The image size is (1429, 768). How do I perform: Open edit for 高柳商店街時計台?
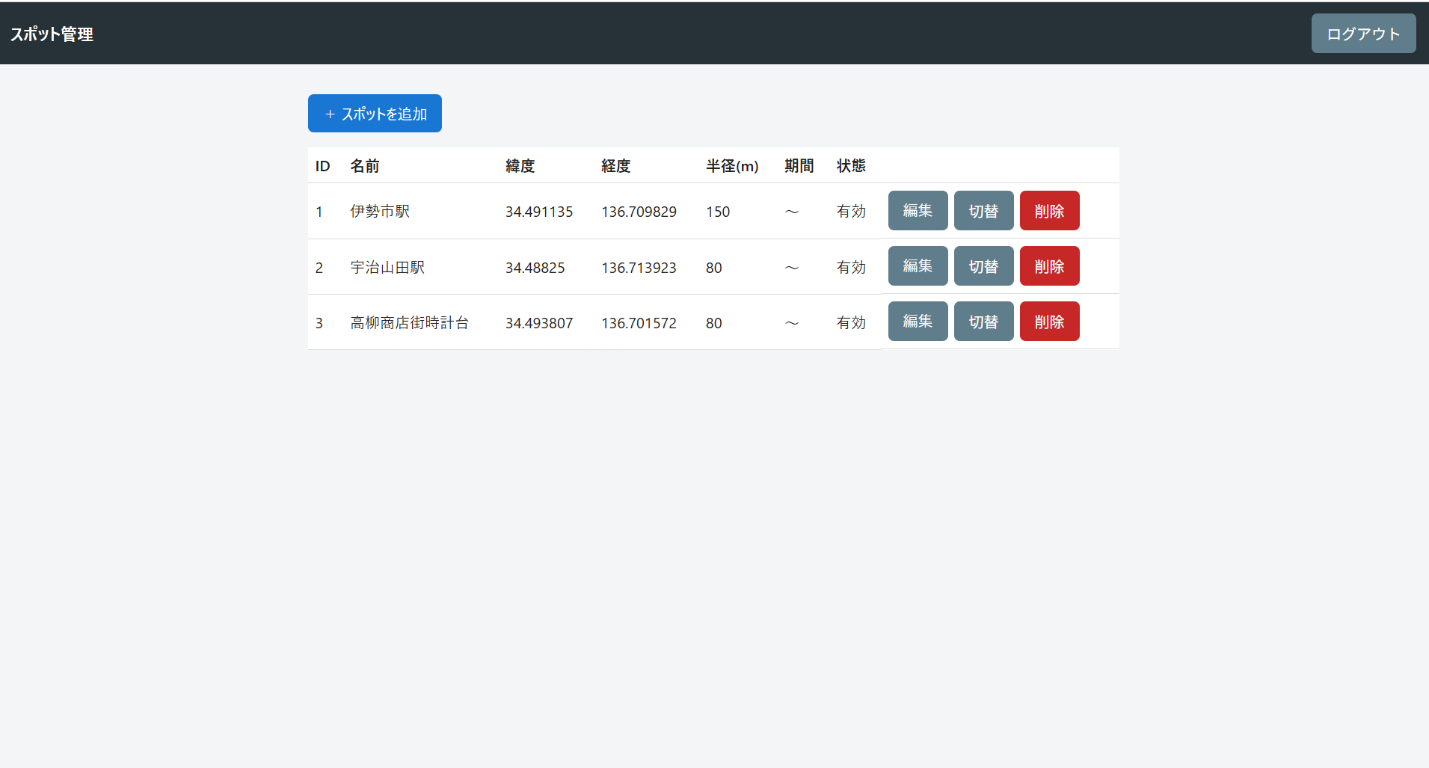918,321
